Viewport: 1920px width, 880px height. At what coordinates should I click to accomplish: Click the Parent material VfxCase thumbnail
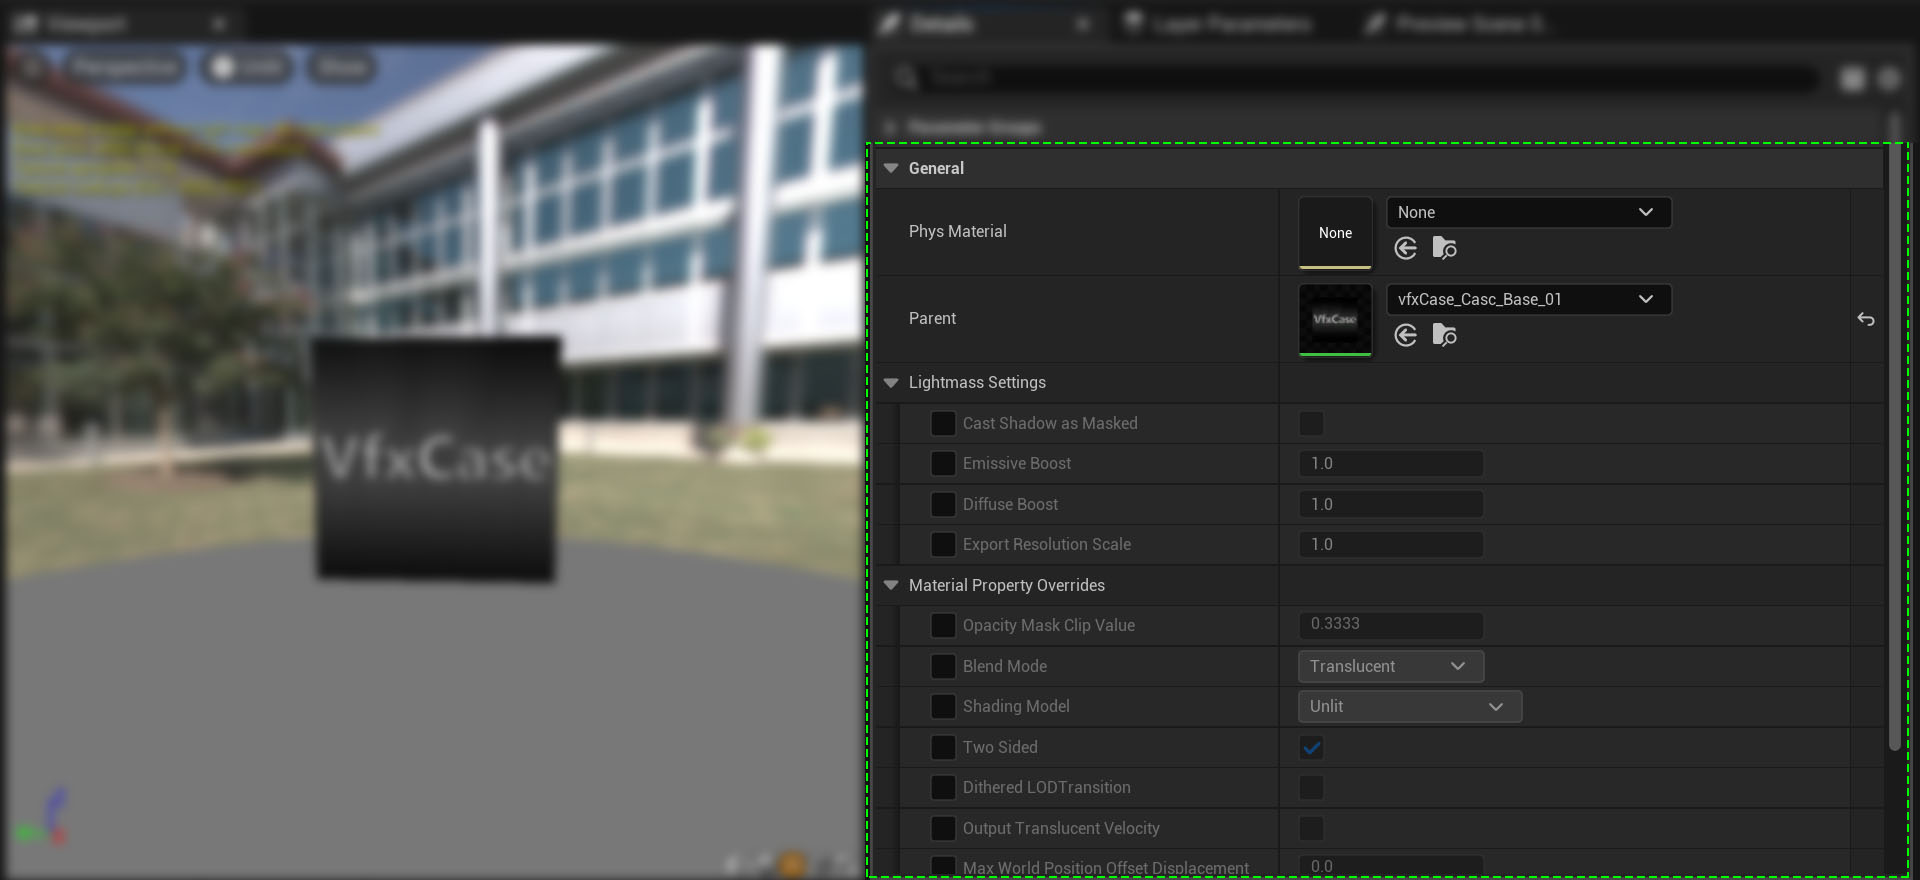(1335, 319)
